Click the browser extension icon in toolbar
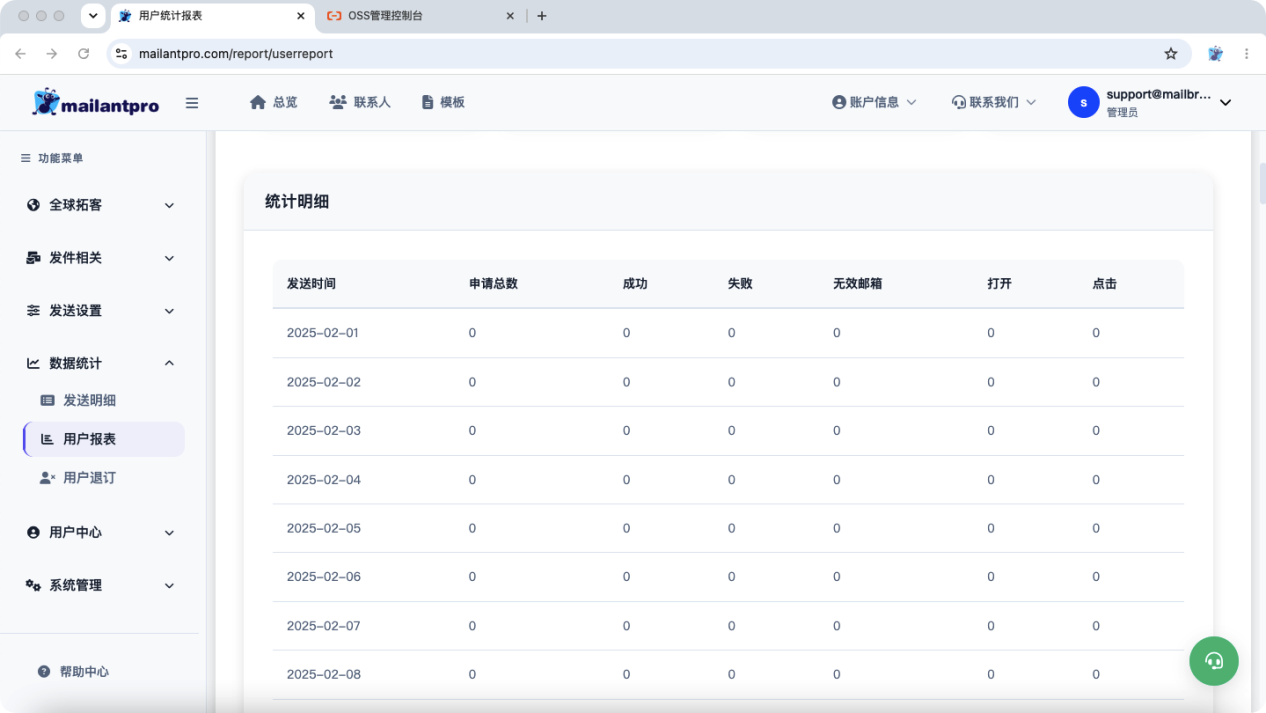The height and width of the screenshot is (713, 1266). pyautogui.click(x=1215, y=54)
